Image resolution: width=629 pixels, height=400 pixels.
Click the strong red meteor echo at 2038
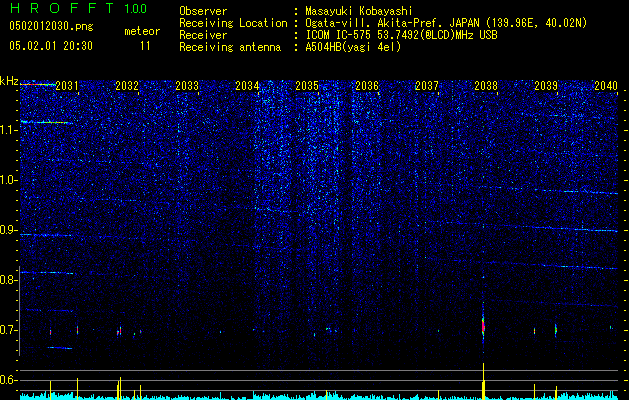[483, 326]
